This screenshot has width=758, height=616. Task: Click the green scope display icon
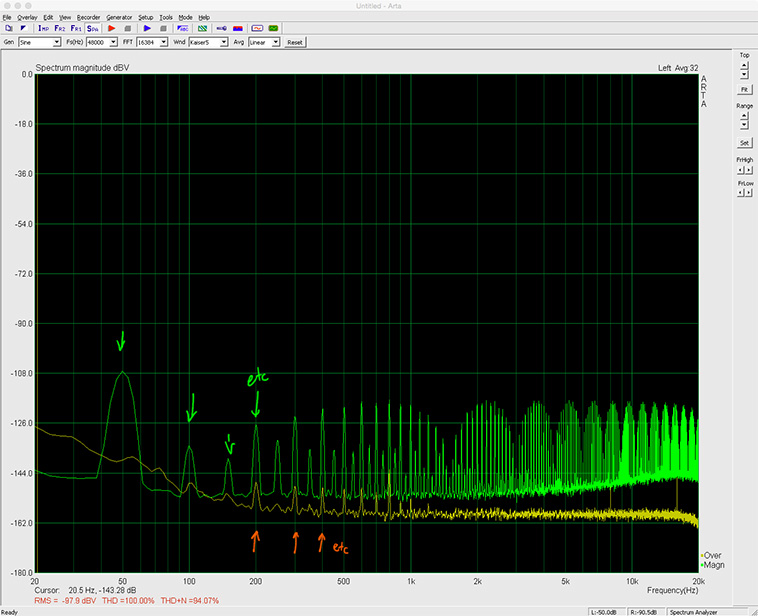point(273,29)
